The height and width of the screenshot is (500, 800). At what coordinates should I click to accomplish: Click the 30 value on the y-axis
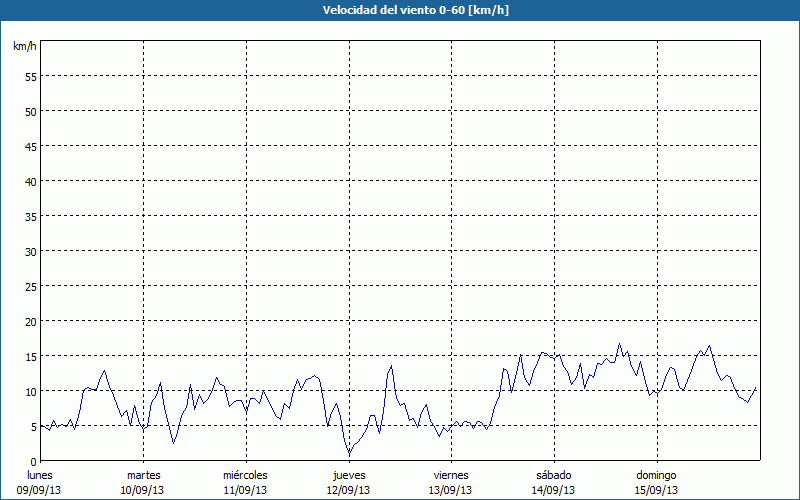30,251
